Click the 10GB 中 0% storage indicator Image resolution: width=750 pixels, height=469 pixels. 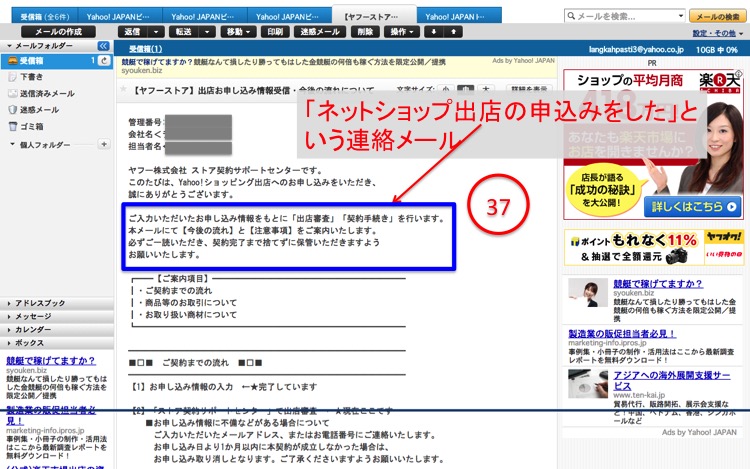(717, 49)
